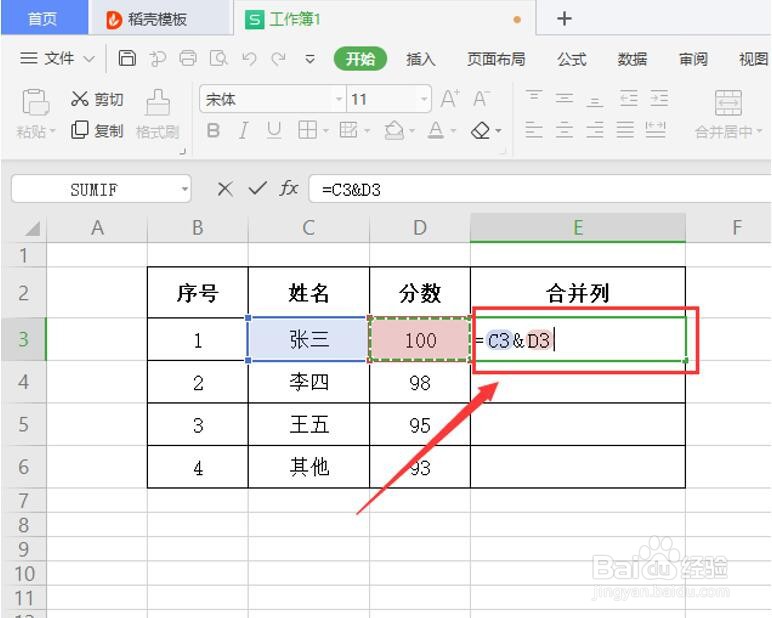
Task: Align text left
Action: (x=534, y=130)
